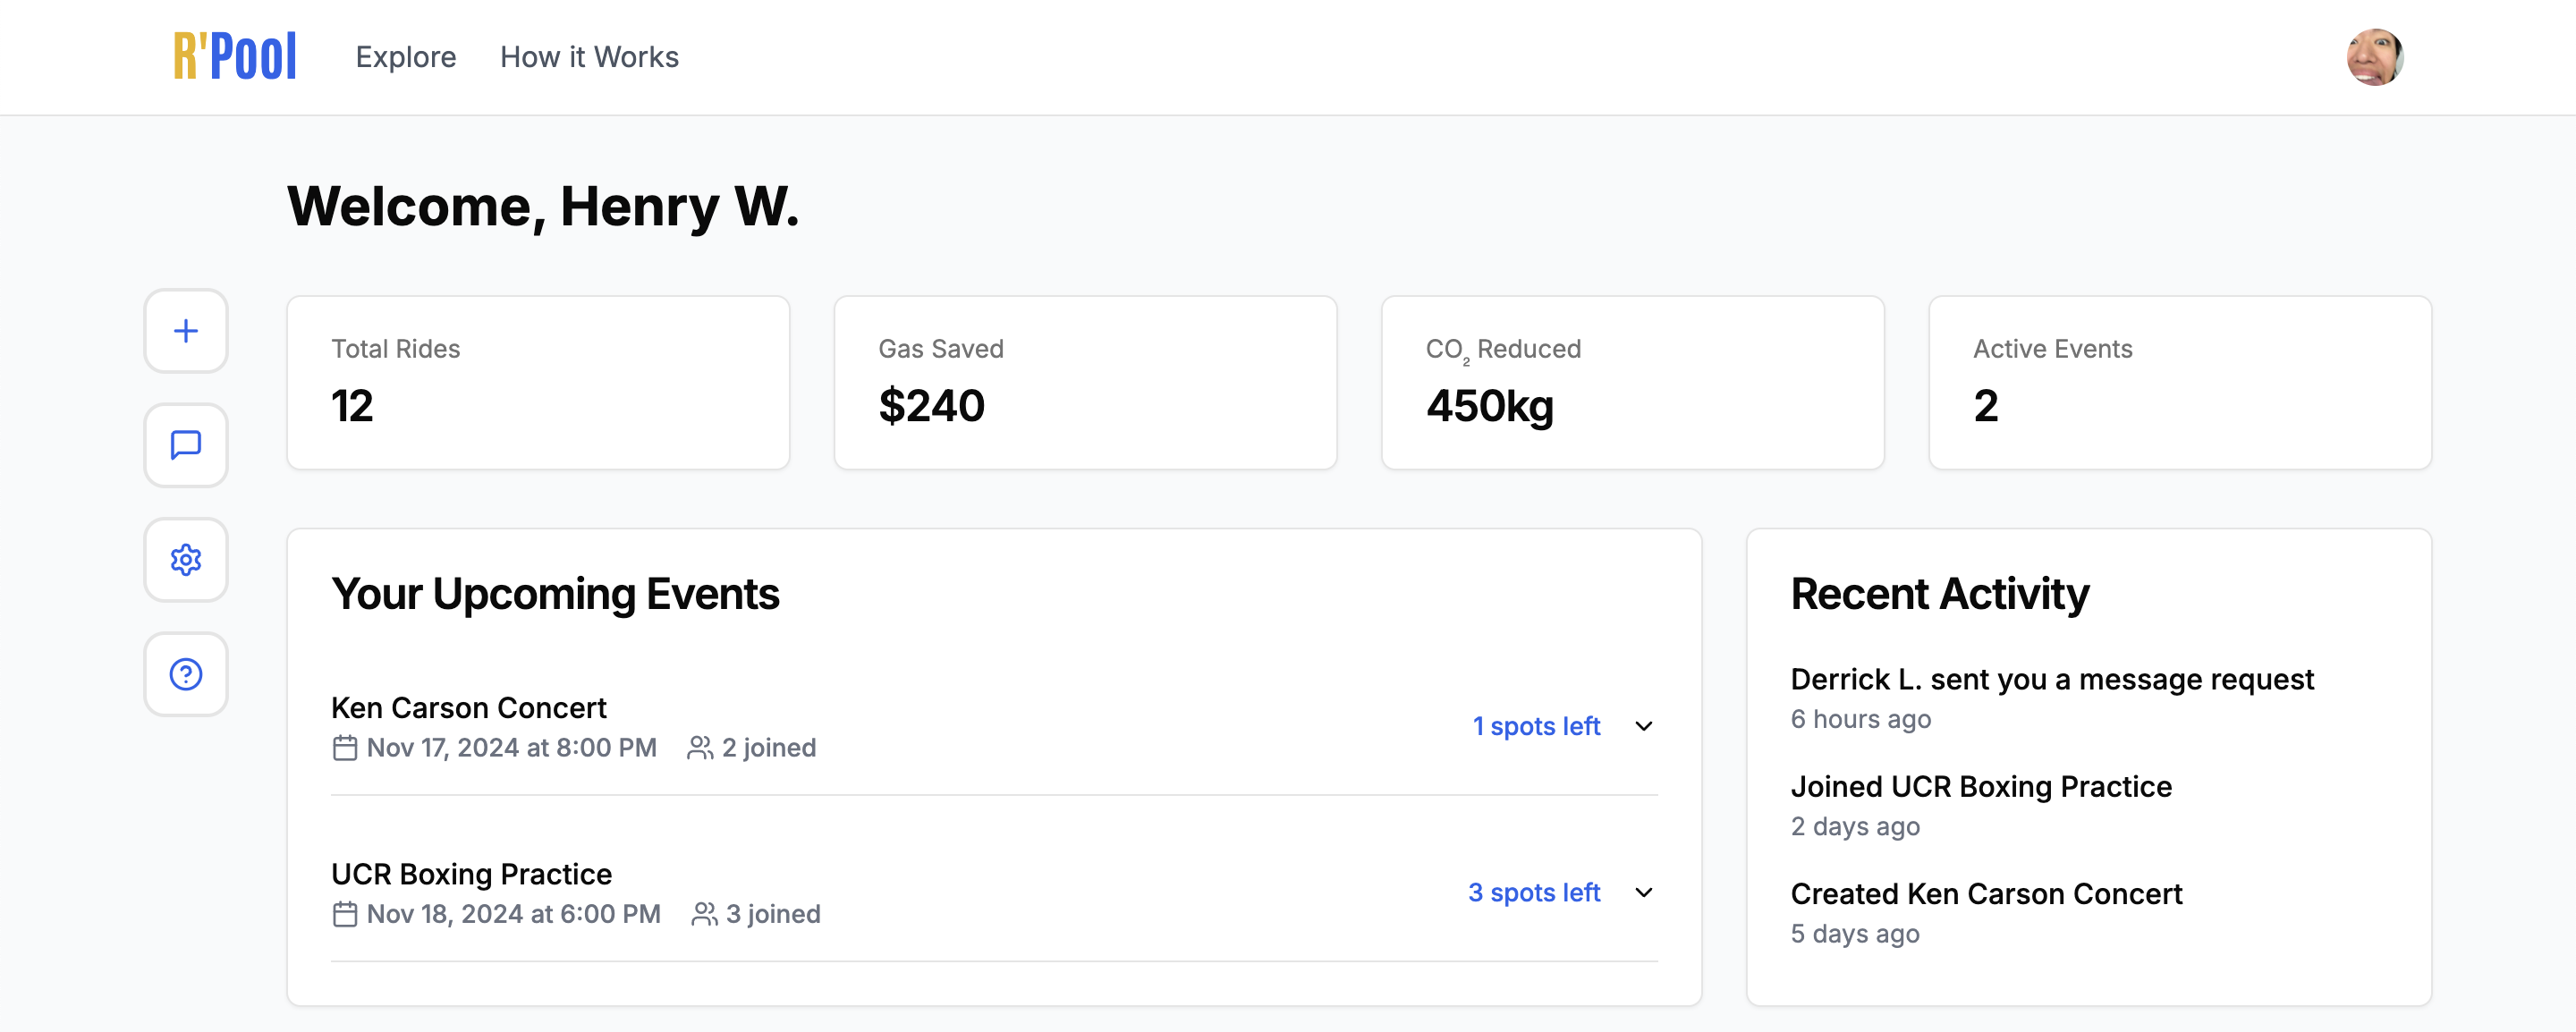Click "3 spots left" link
This screenshot has width=2576, height=1032.
(x=1534, y=892)
